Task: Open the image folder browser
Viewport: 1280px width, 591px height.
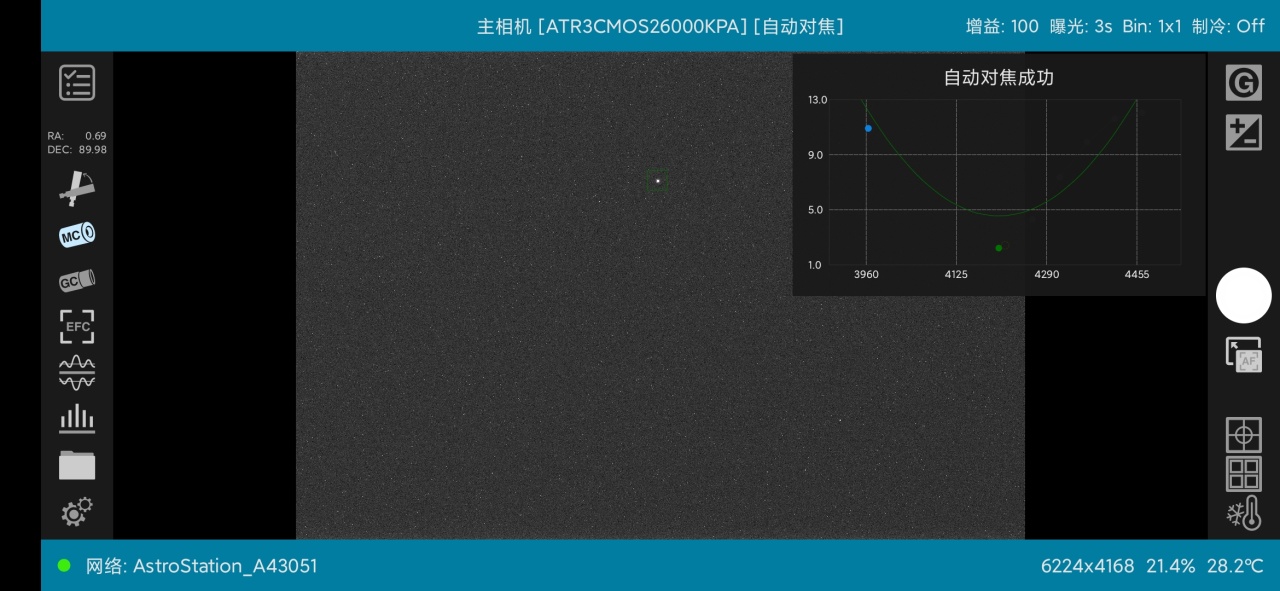Action: (x=77, y=465)
